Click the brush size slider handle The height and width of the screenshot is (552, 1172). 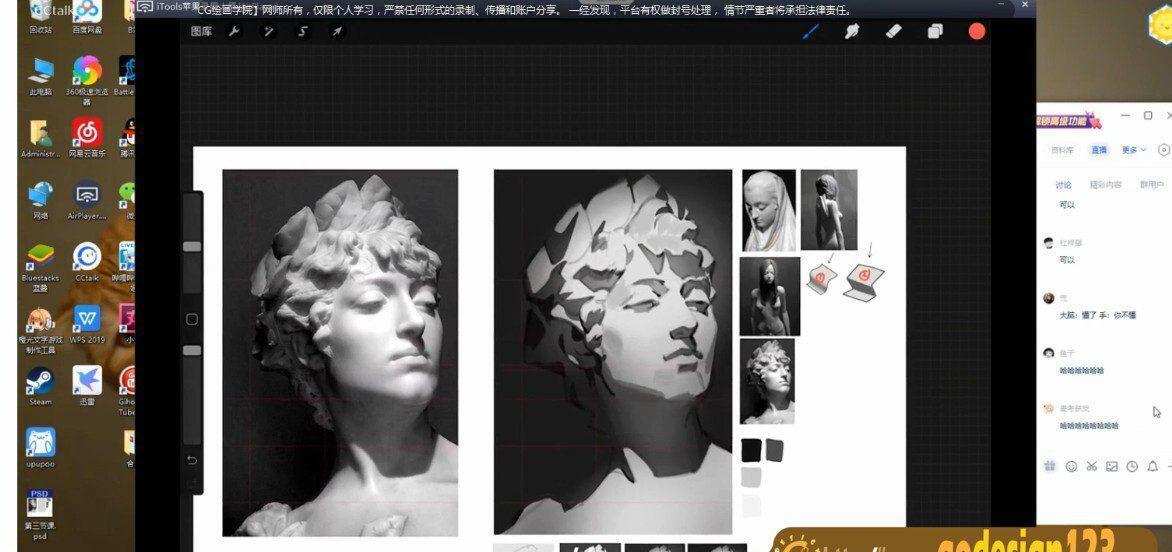[192, 246]
